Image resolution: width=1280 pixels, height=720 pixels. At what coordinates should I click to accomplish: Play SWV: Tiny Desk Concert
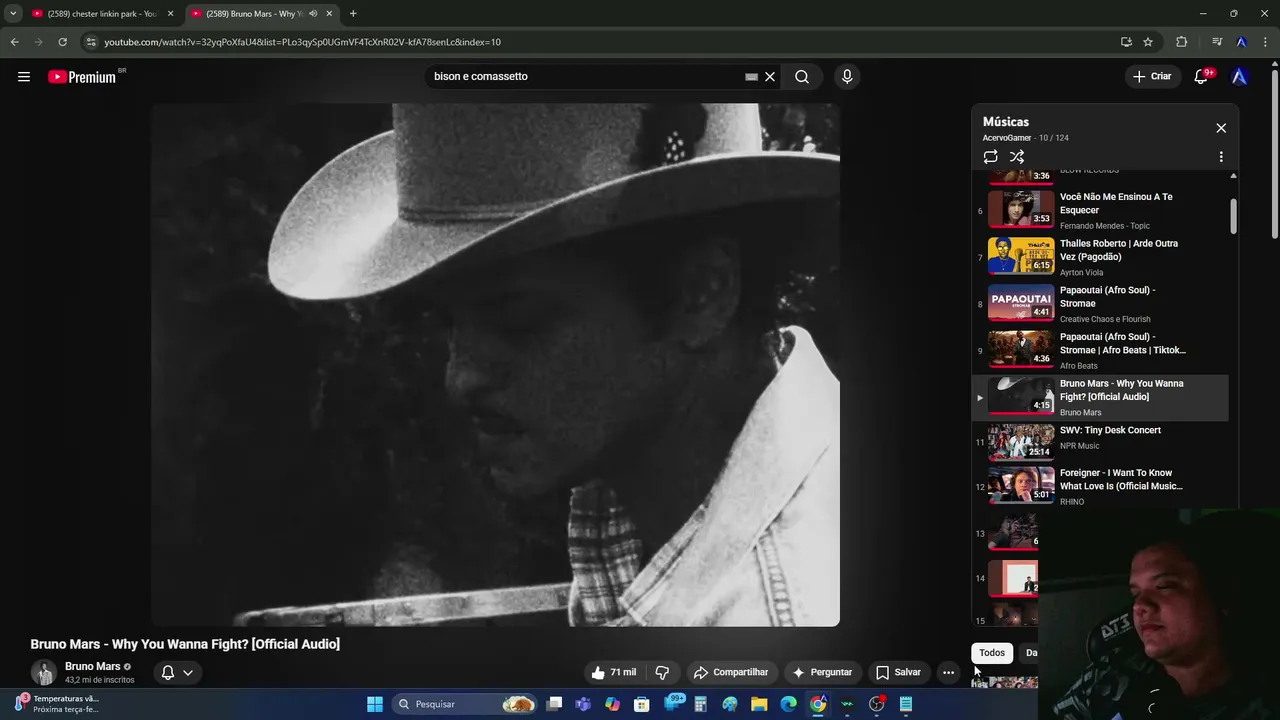point(1100,442)
